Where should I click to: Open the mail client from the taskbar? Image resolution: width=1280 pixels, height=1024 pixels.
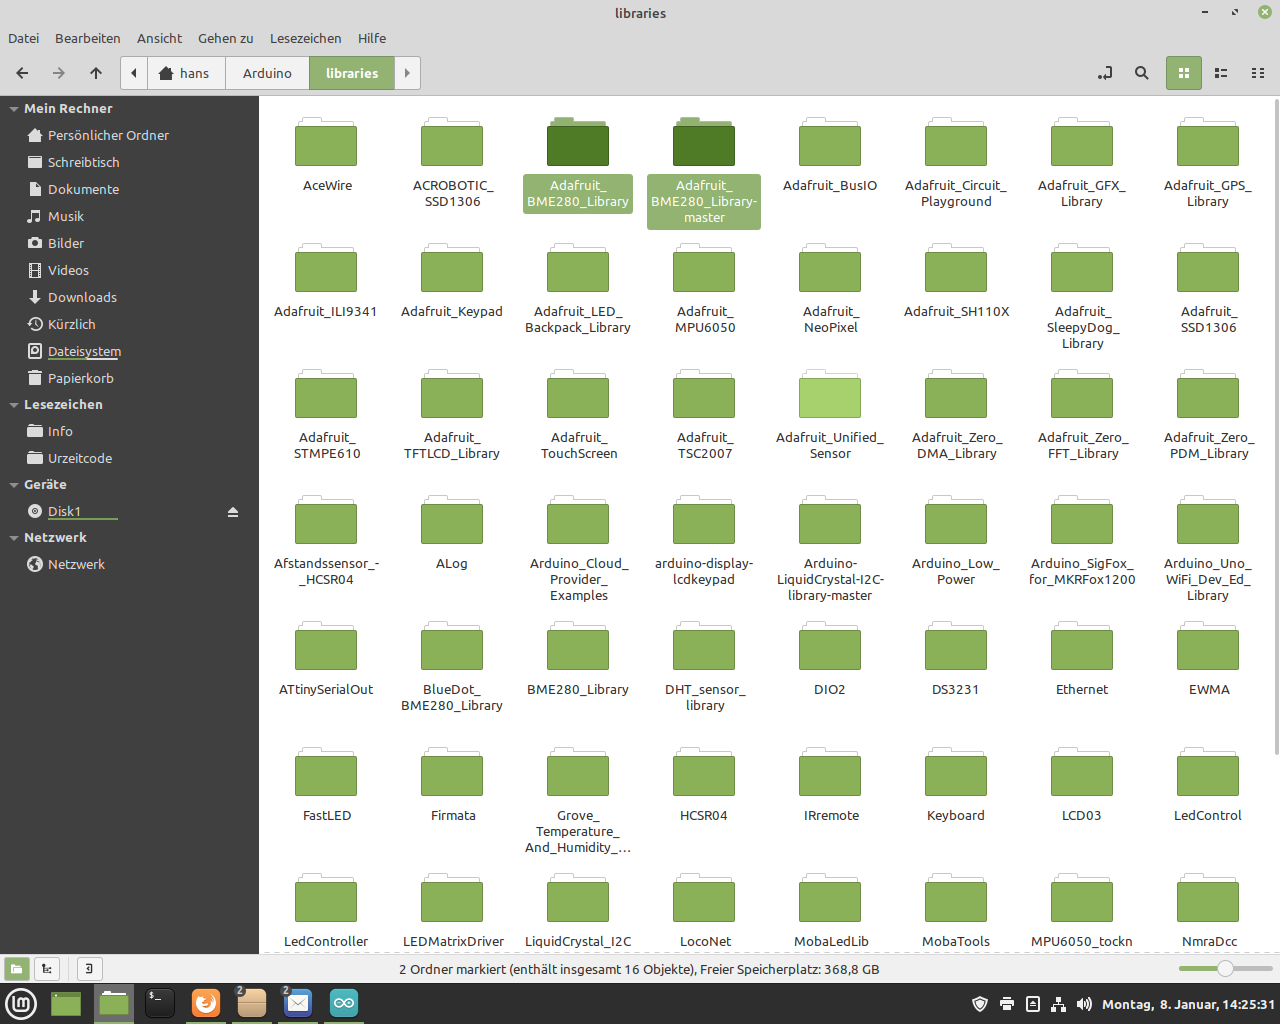tap(298, 1003)
